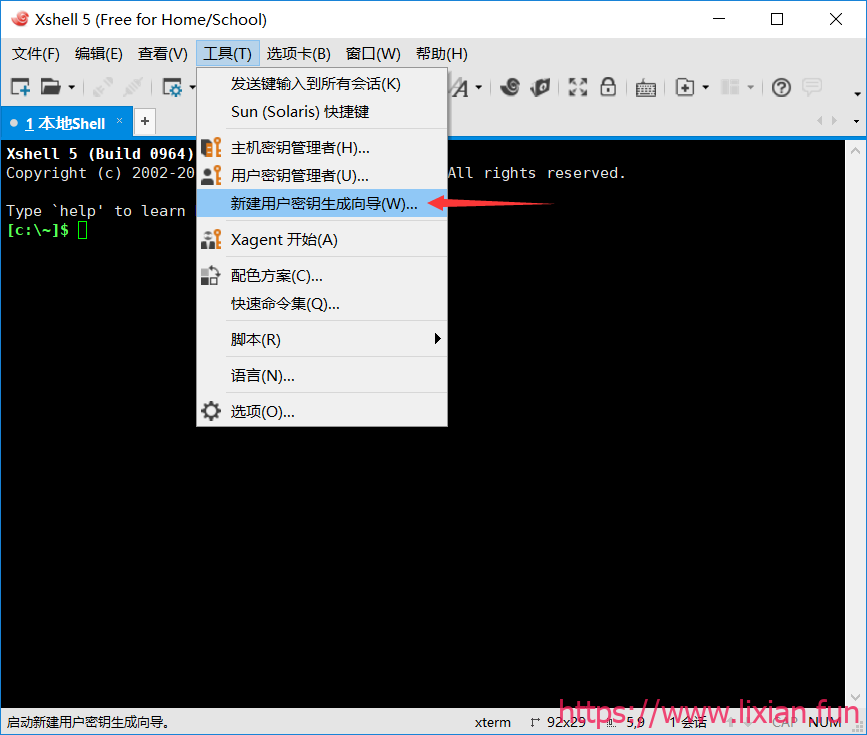Open tab list dropdown at right of tab bar

pyautogui.click(x=856, y=121)
